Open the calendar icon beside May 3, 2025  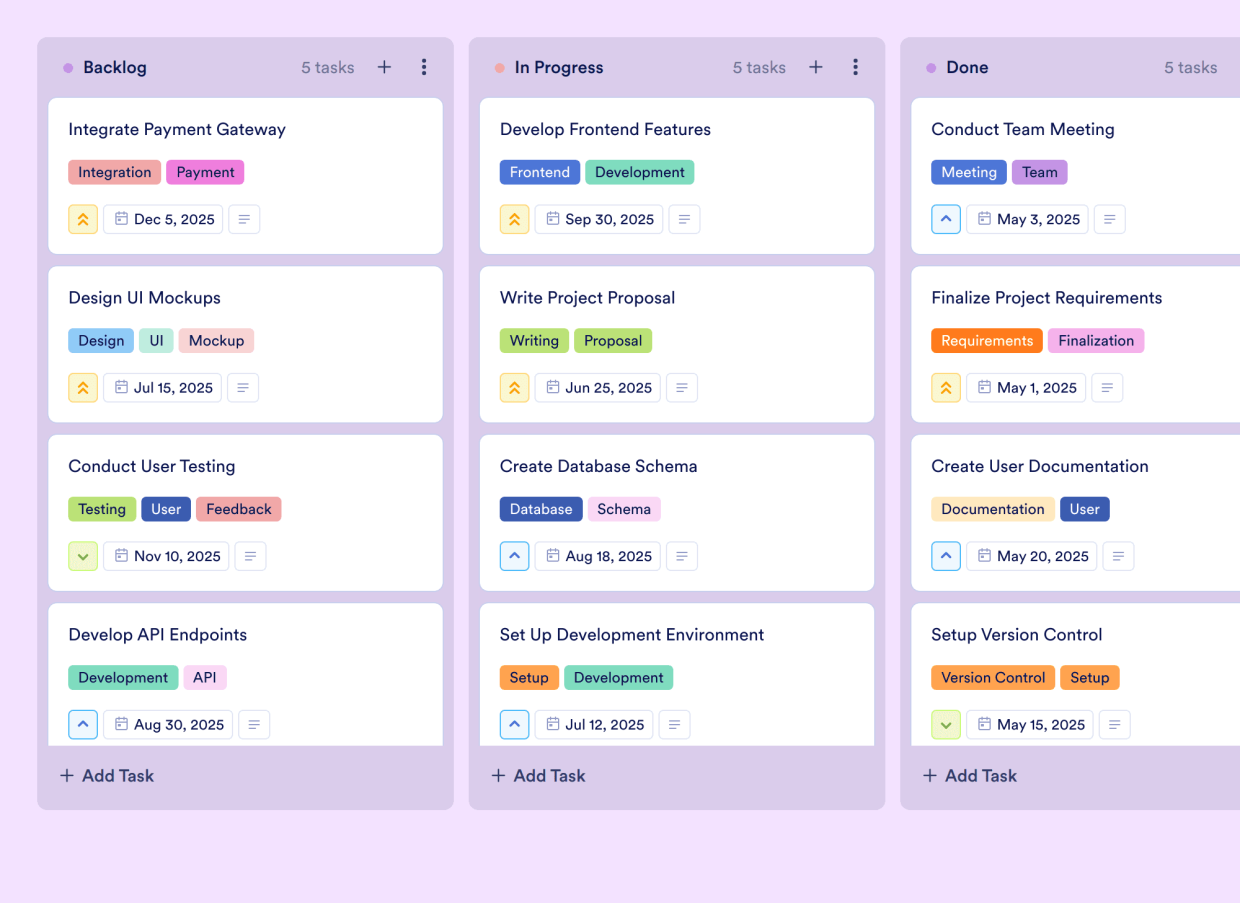(x=984, y=219)
